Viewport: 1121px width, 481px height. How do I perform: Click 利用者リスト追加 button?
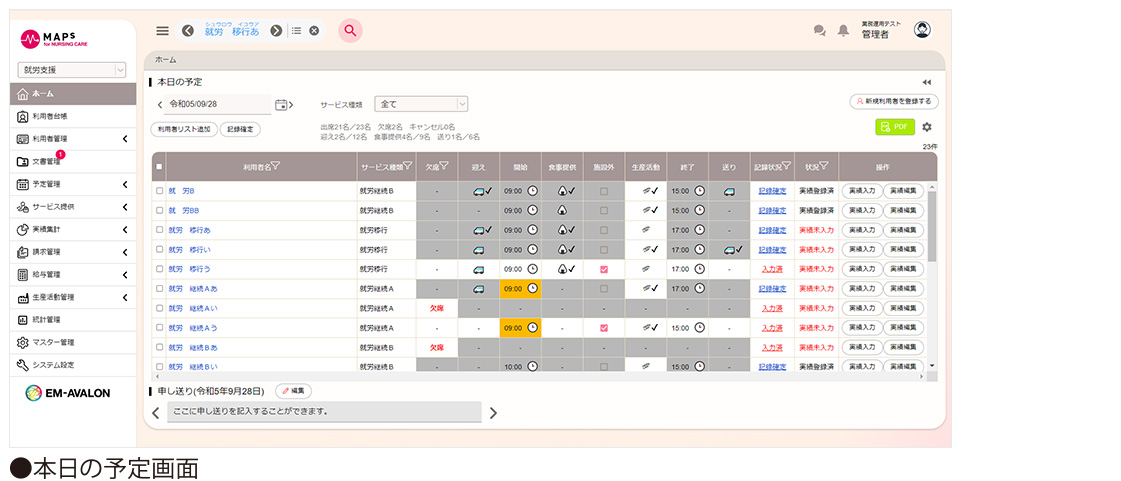184,129
